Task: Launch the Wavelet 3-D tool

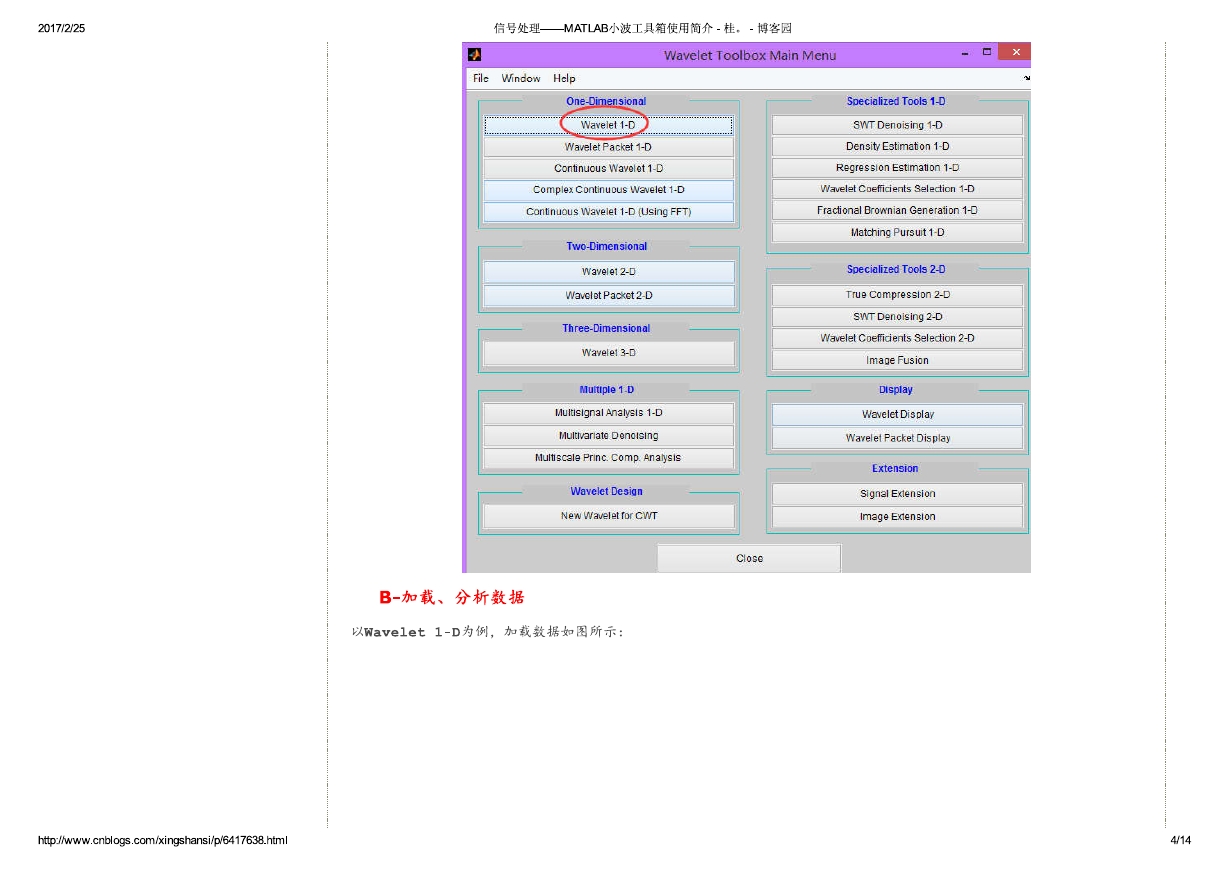Action: point(608,353)
